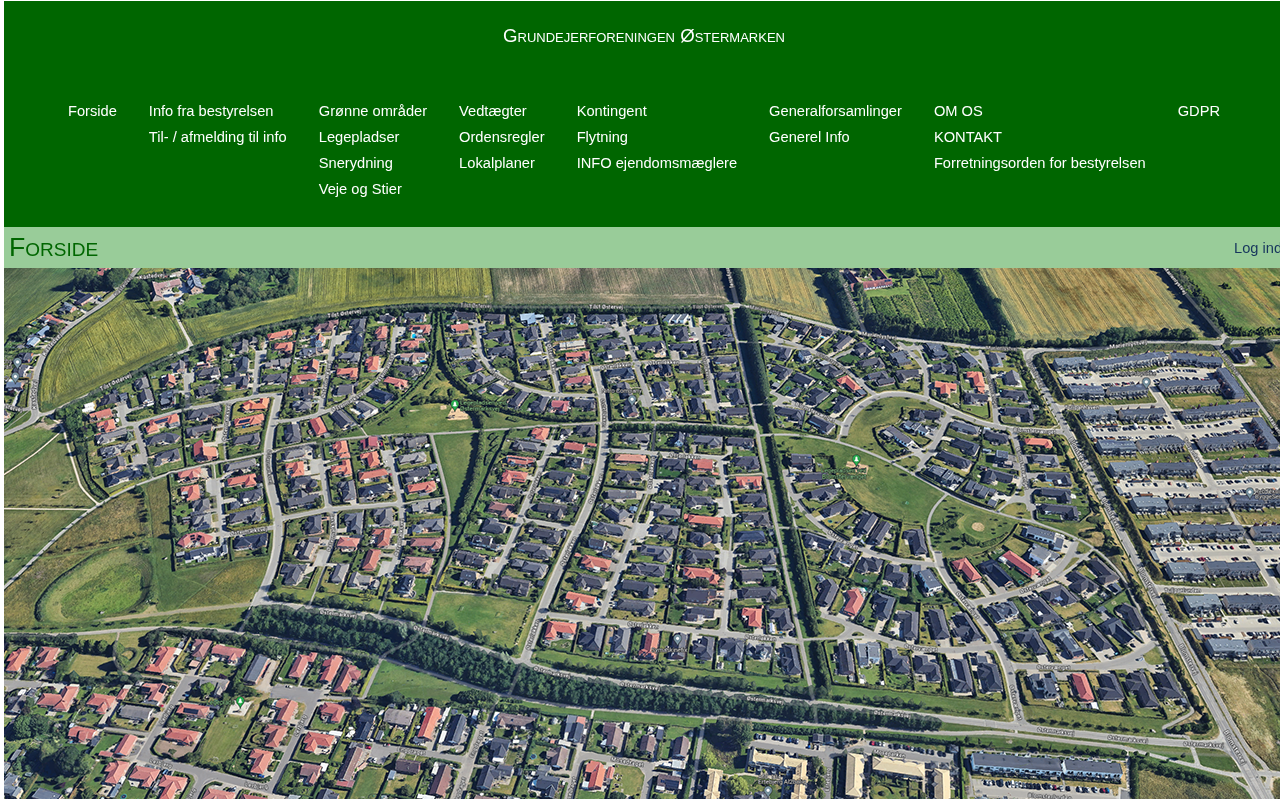Screen dimensions: 1280x800
Task: Open Forretningsorden for bestyrelsen
Action: click(1039, 163)
